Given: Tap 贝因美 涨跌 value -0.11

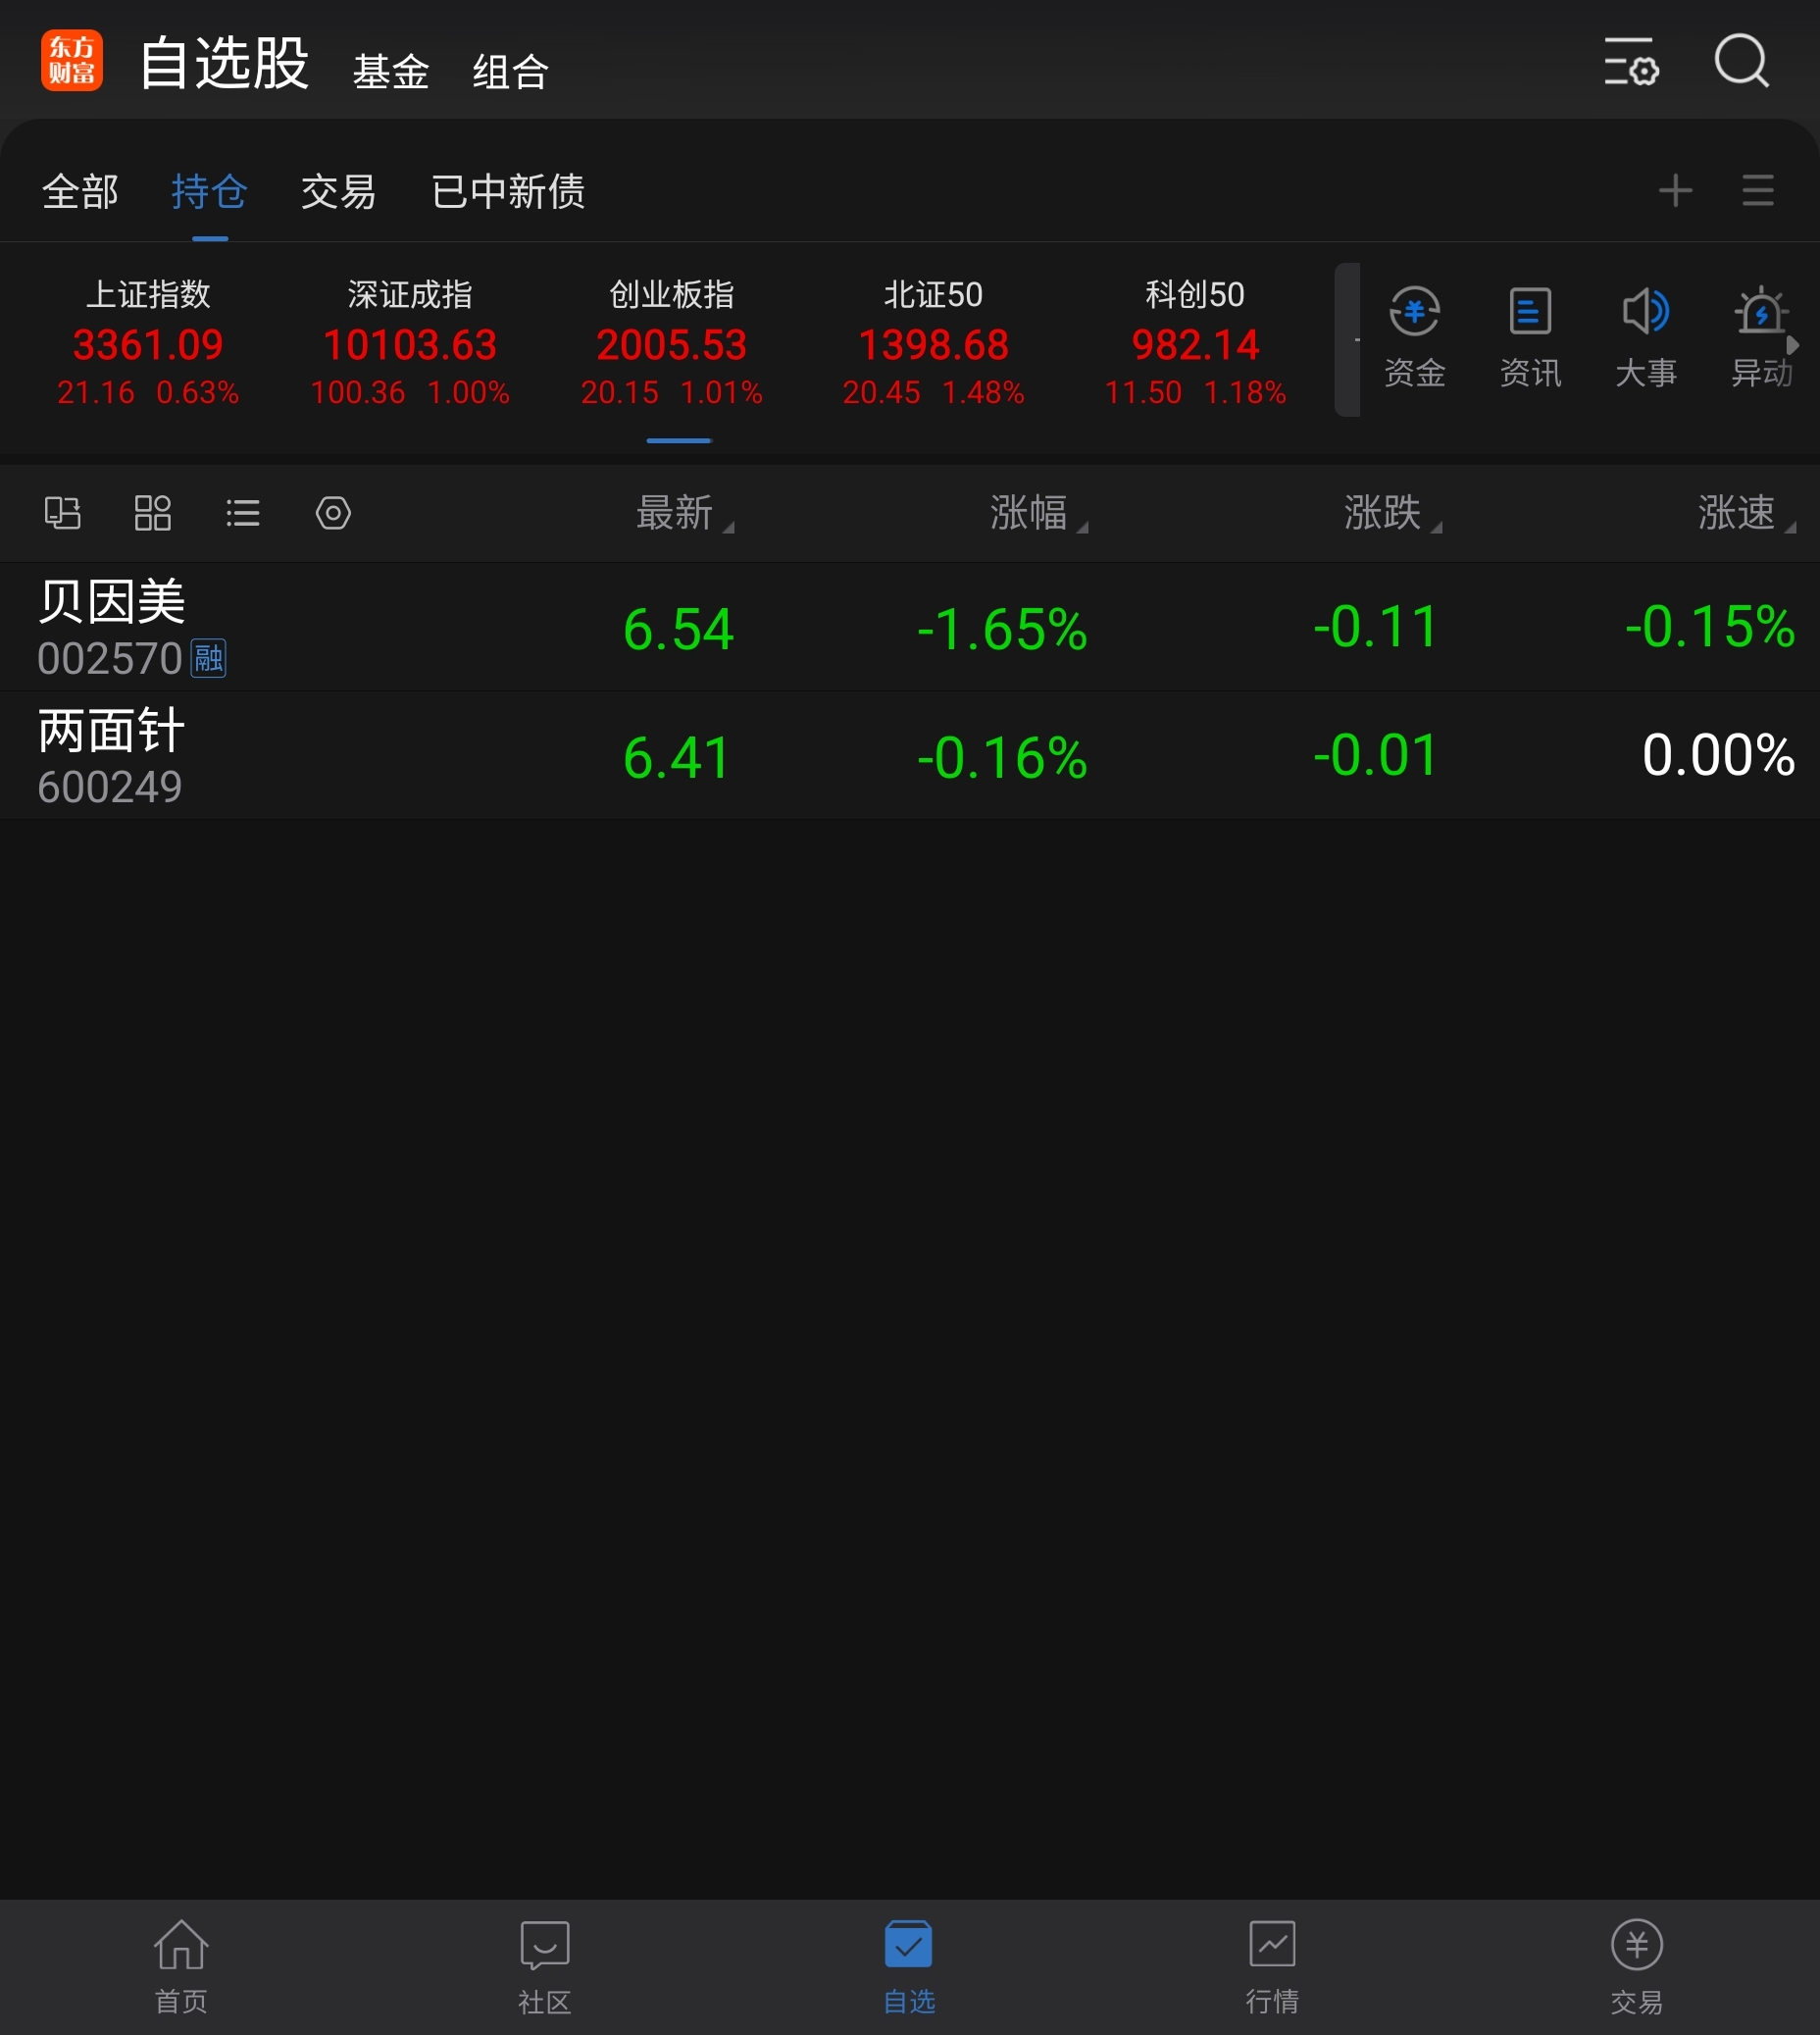Looking at the screenshot, I should (1375, 626).
